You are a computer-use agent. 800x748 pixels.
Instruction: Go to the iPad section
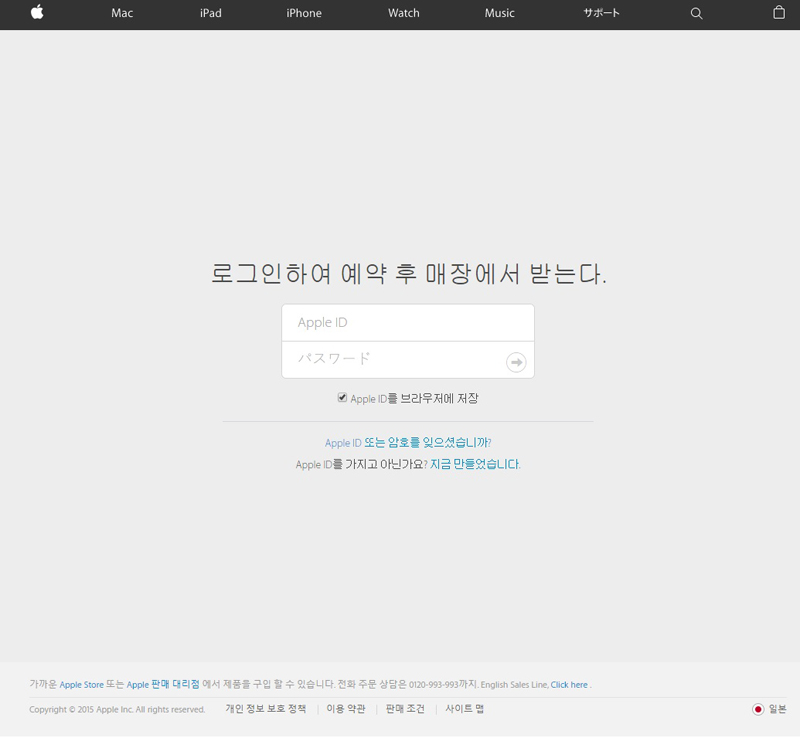[x=211, y=13]
